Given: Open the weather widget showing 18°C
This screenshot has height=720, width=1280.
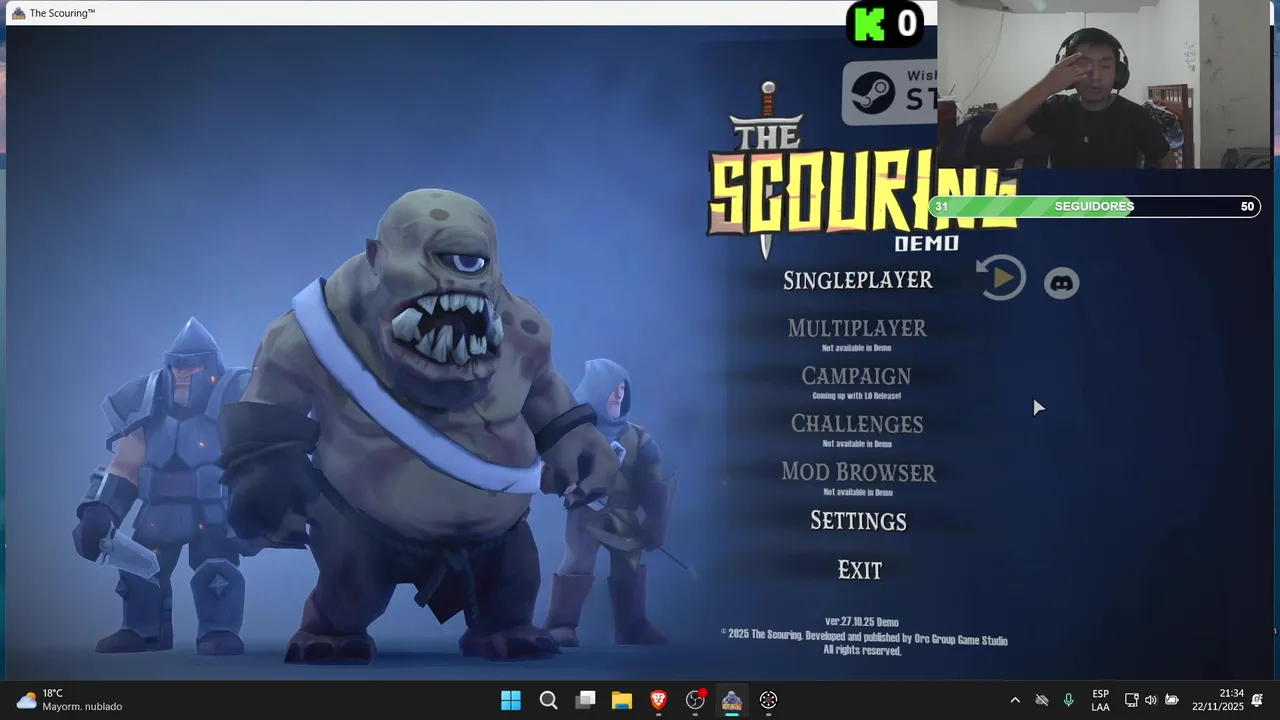Looking at the screenshot, I should tap(70, 700).
